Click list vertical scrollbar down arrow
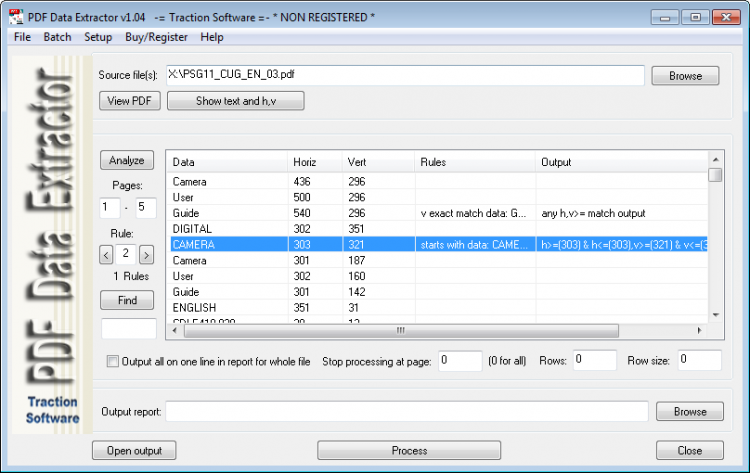750x473 pixels. 716,315
